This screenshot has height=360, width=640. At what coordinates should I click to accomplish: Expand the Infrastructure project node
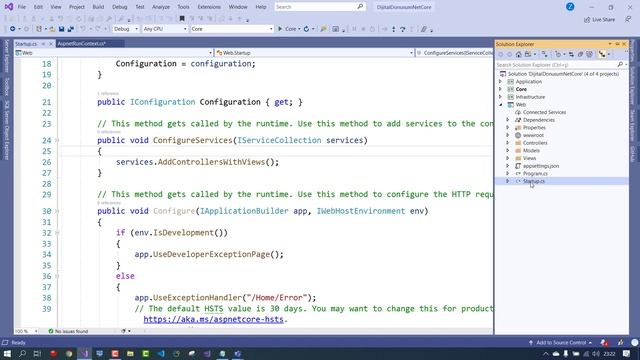pos(500,97)
